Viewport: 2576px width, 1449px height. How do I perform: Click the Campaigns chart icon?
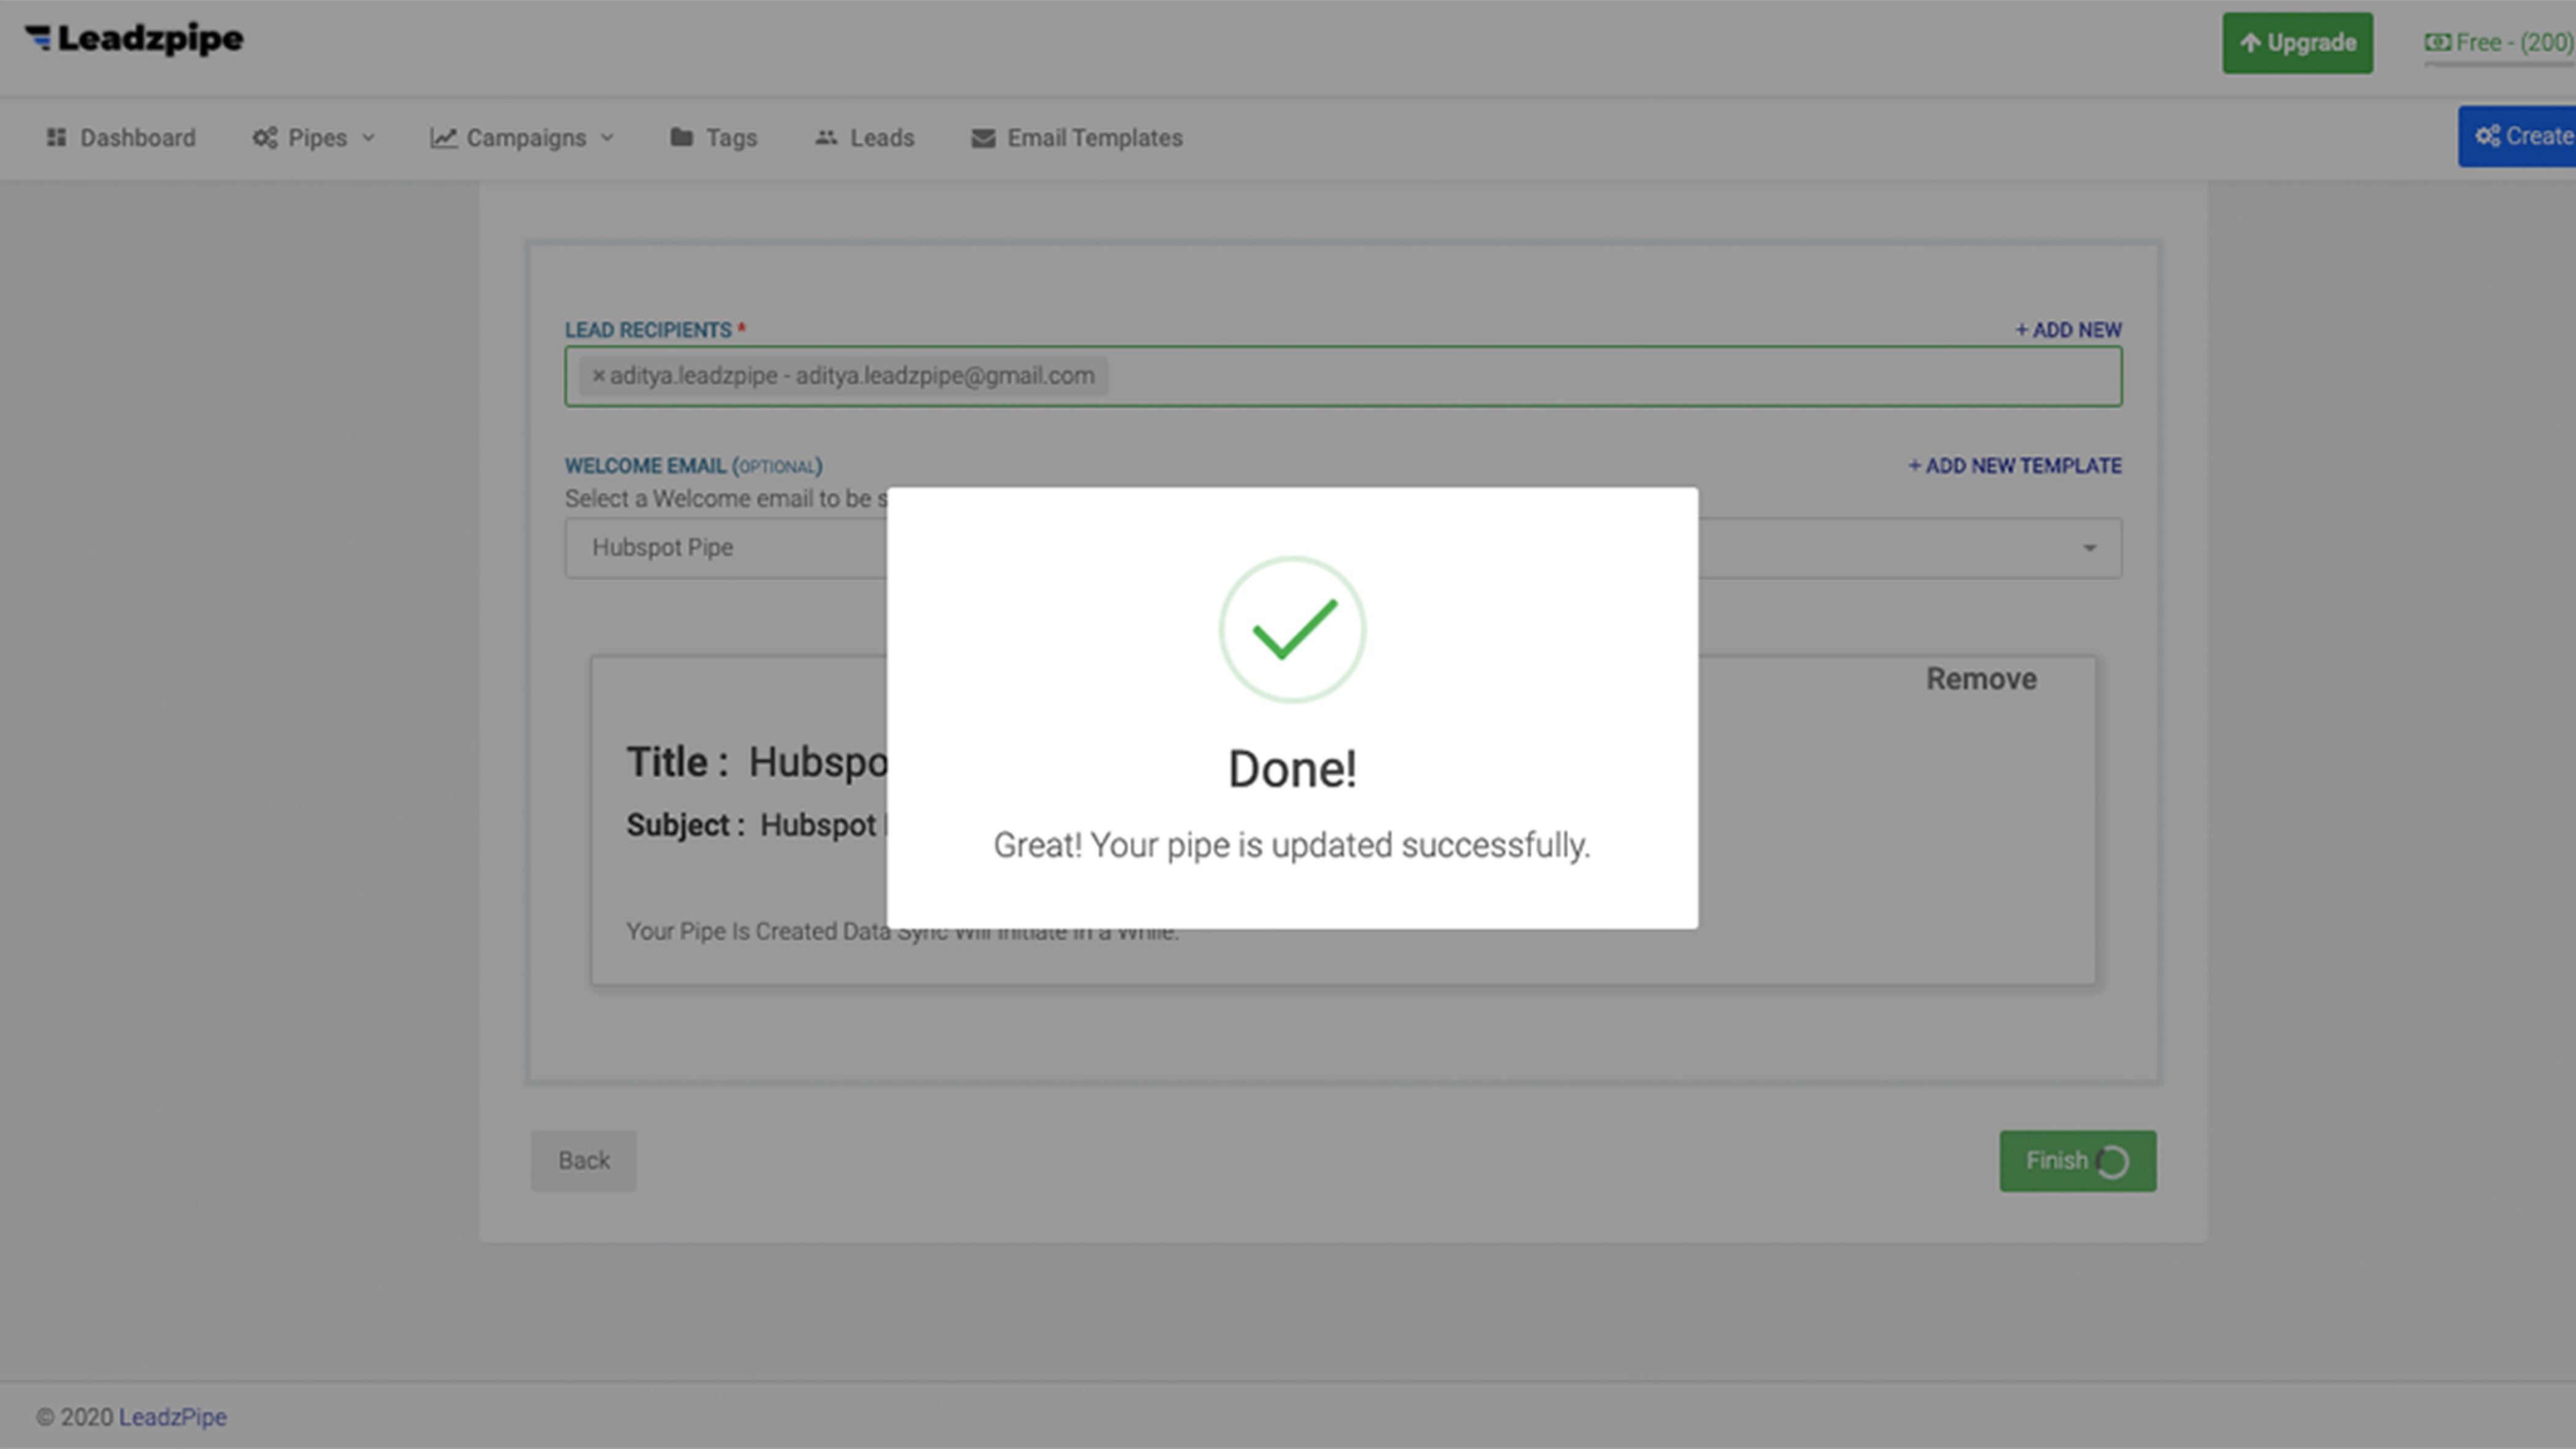click(443, 137)
